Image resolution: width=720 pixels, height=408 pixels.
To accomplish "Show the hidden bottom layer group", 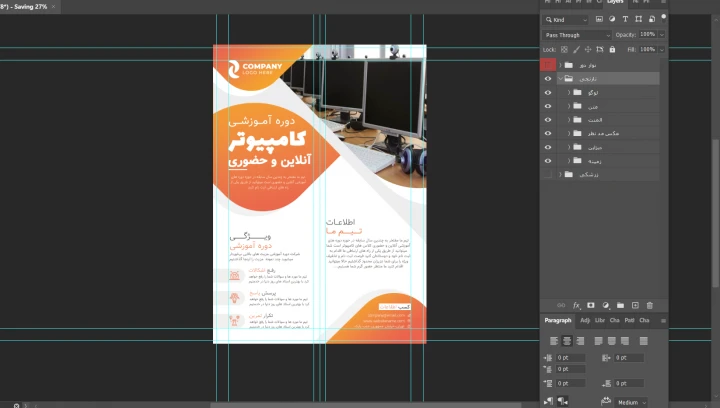I will pyautogui.click(x=547, y=174).
